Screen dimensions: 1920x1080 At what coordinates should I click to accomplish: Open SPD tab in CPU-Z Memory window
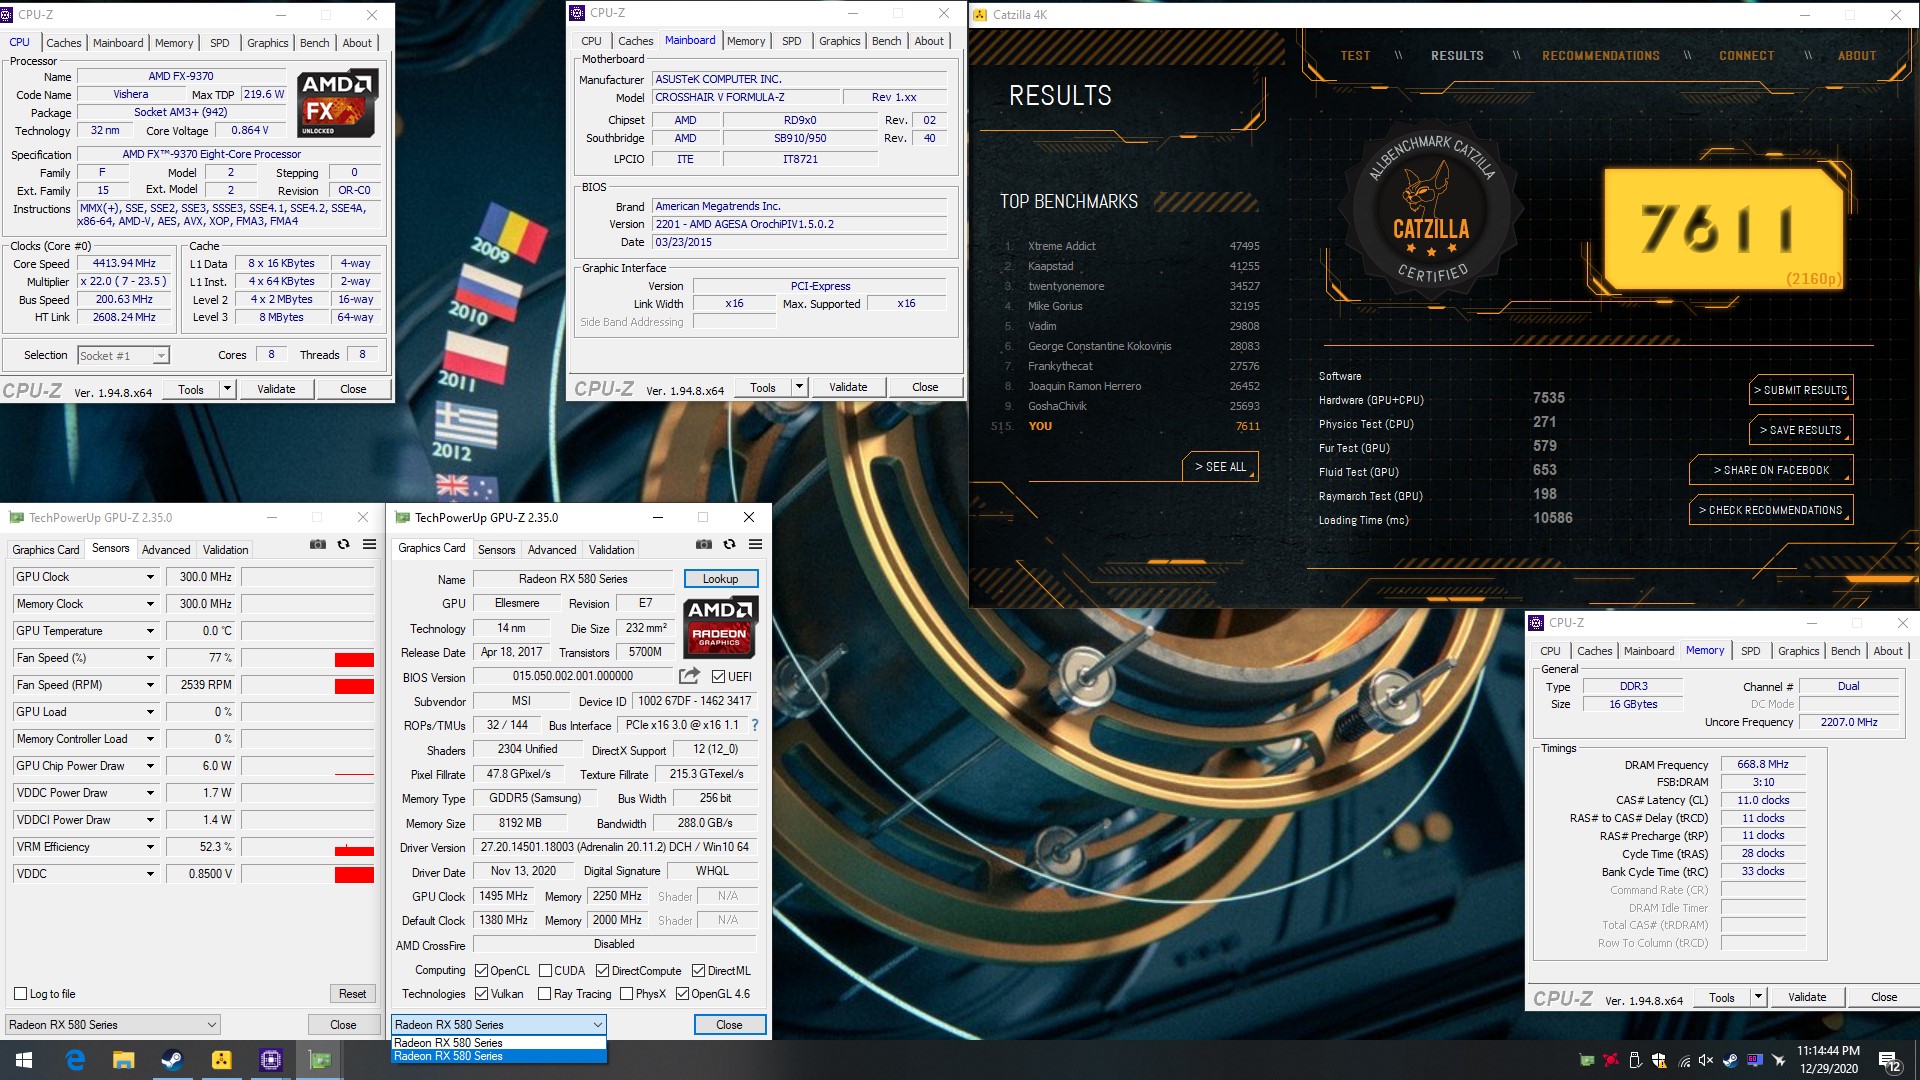tap(1750, 651)
